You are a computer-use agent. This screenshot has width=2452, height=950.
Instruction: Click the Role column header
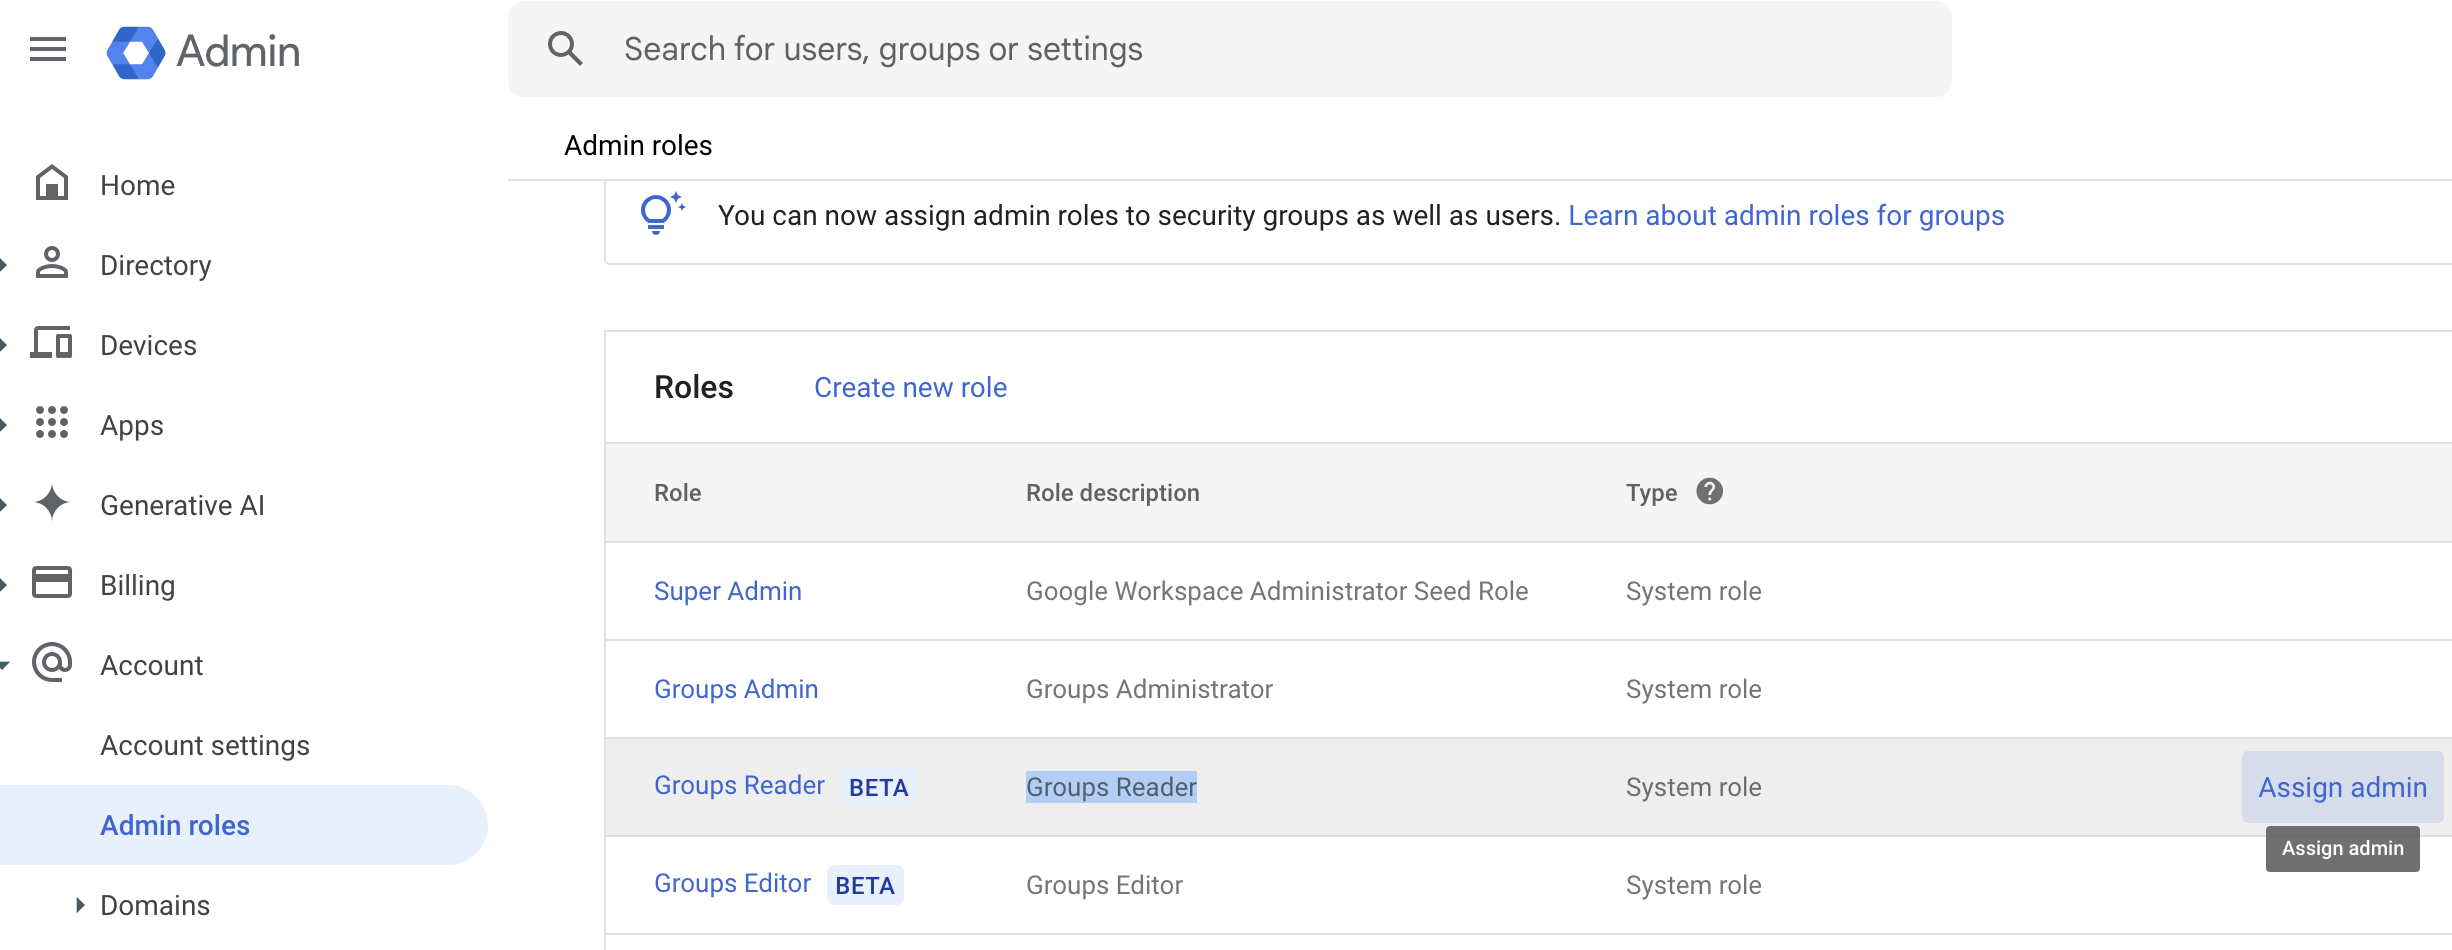[x=678, y=492]
